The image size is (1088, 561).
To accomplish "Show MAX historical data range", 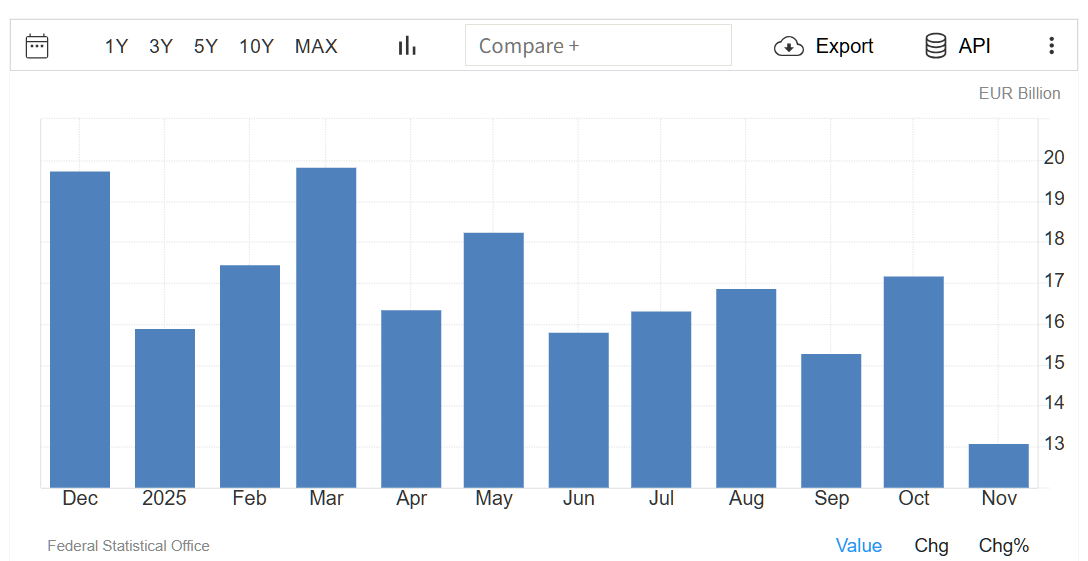I will [x=316, y=46].
